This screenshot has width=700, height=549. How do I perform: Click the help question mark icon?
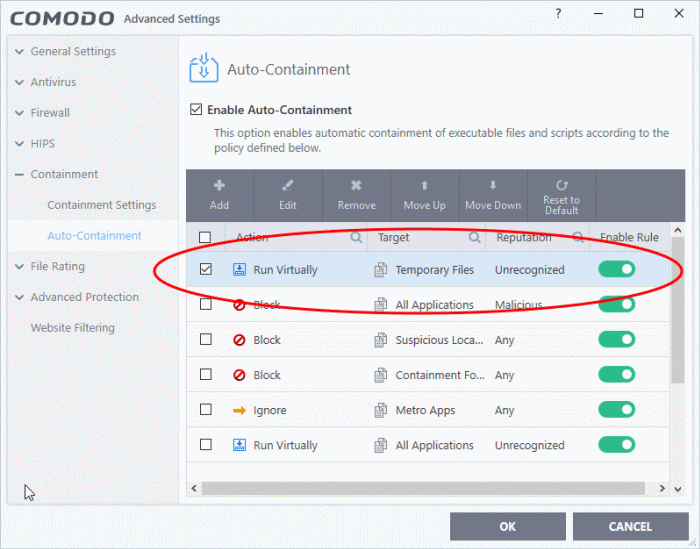(x=558, y=14)
